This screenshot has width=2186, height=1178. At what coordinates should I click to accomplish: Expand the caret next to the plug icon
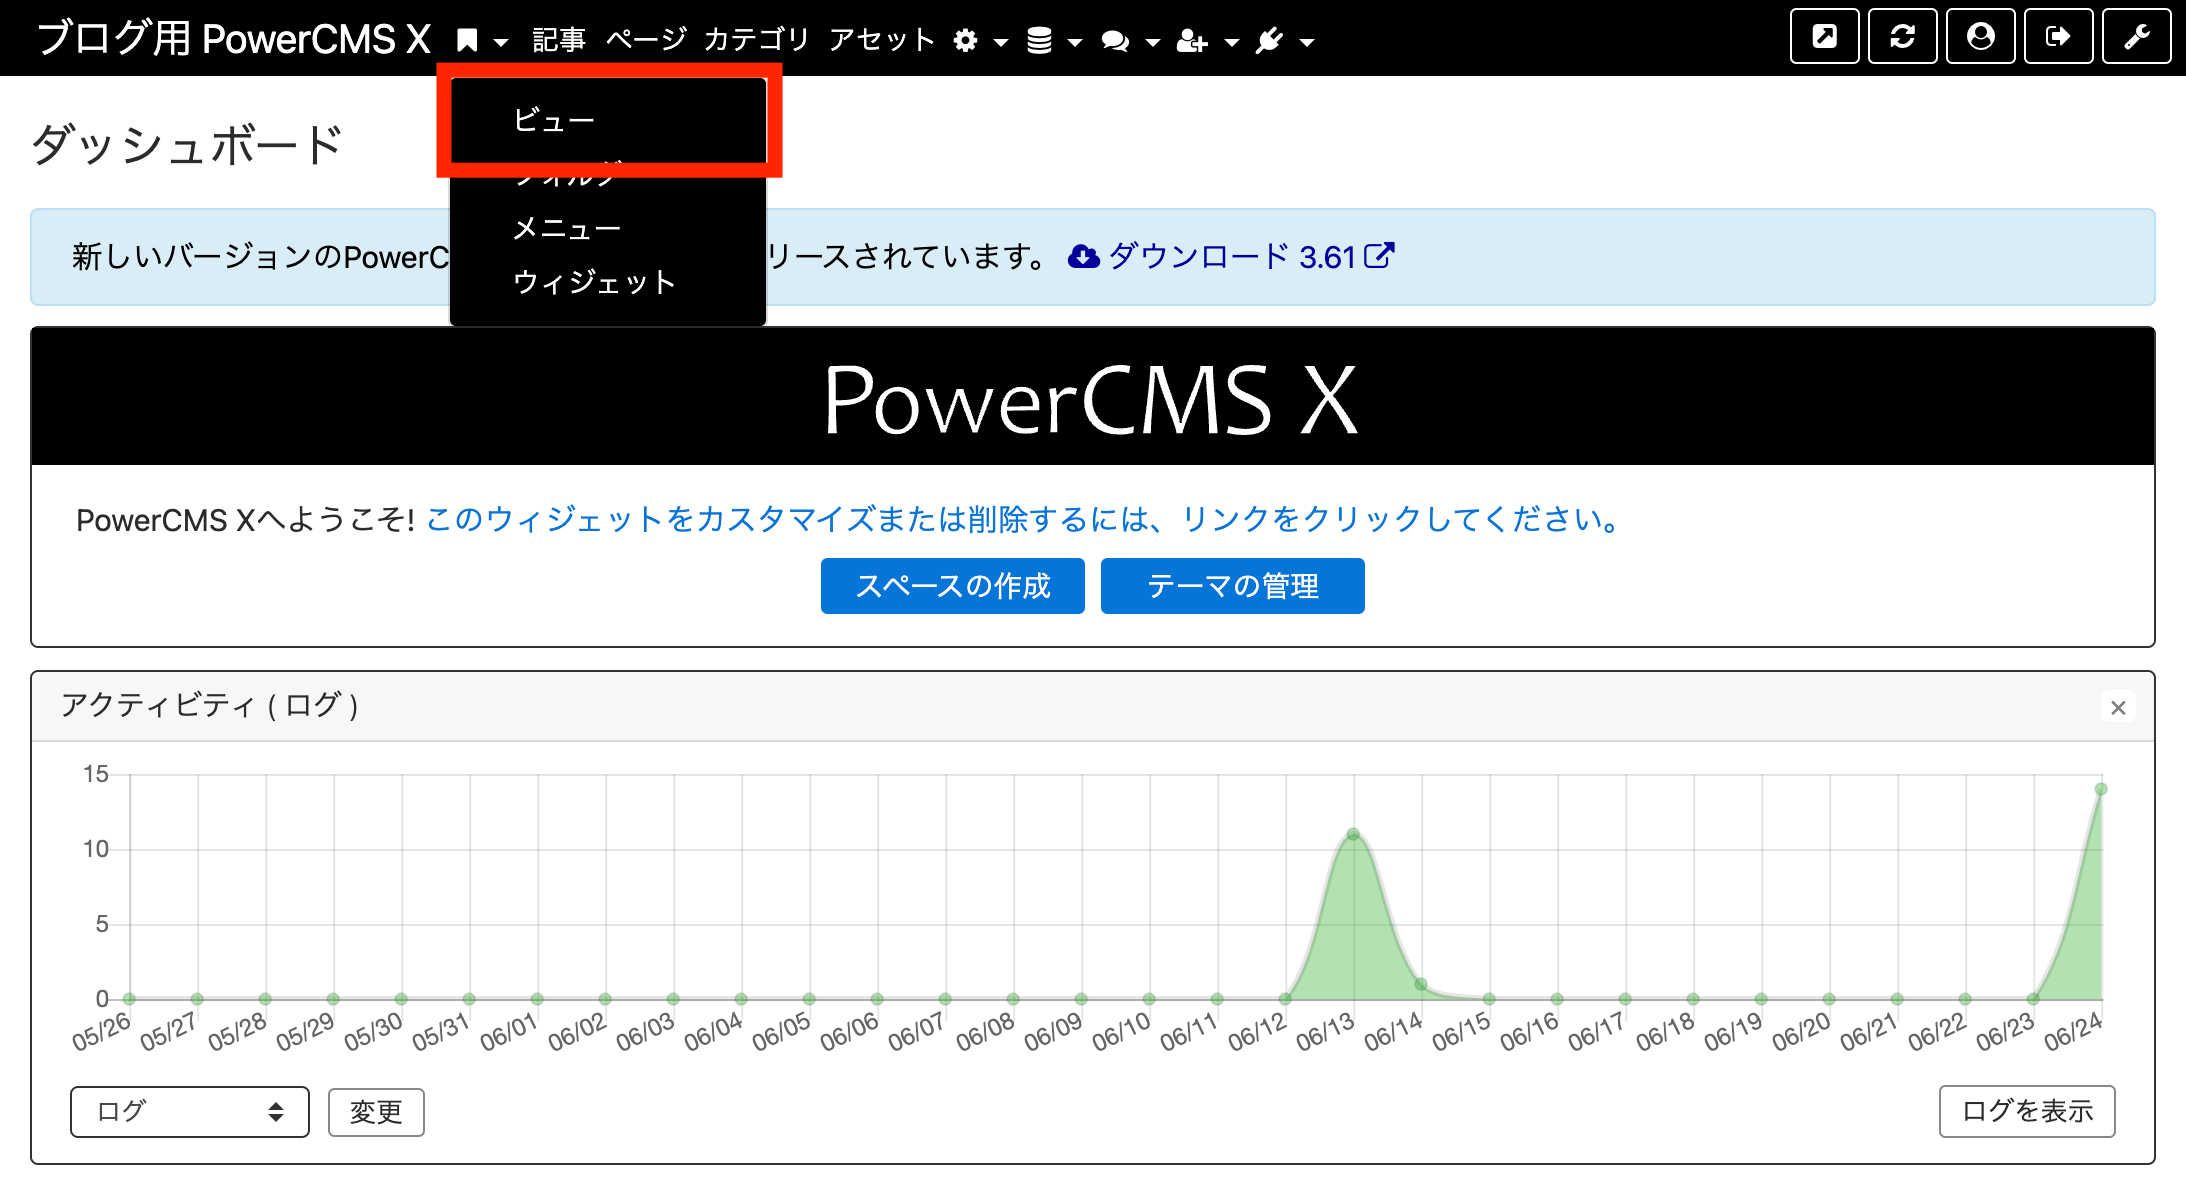1307,42
